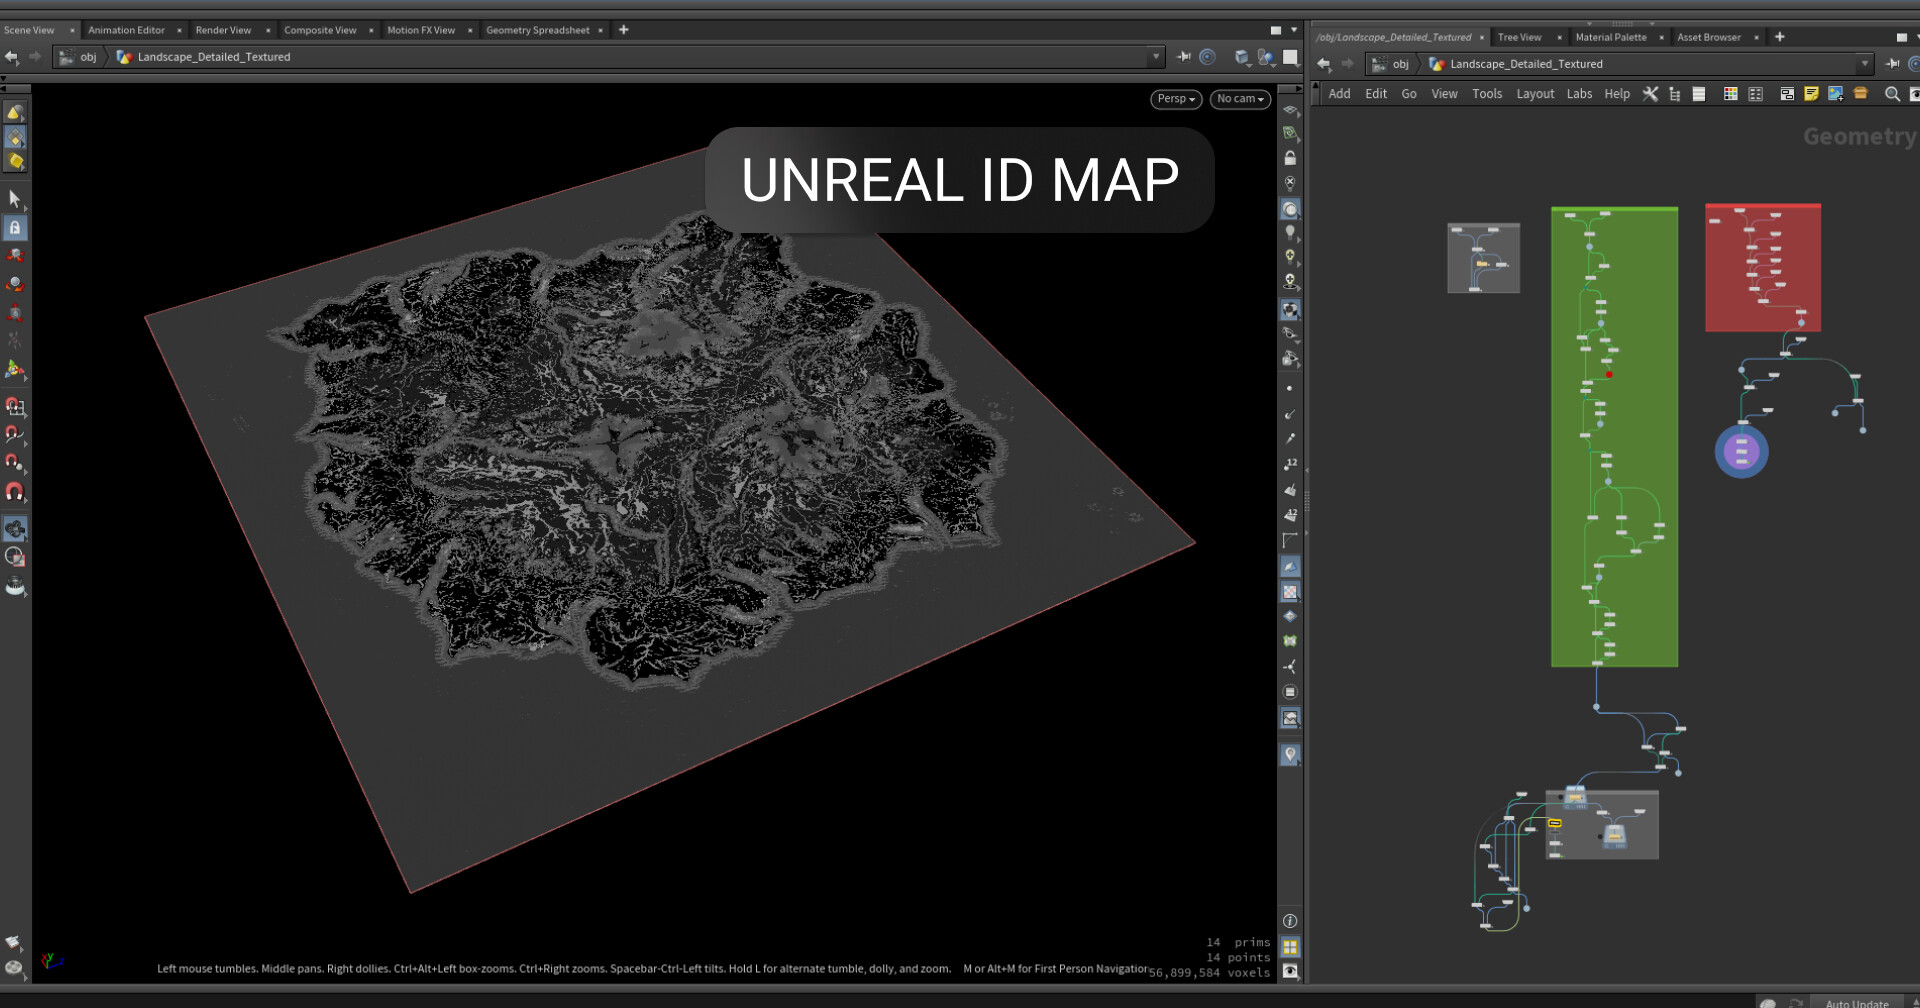Expand the obj path dropdown arrow
Viewport: 1920px width, 1008px height.
[1157, 57]
